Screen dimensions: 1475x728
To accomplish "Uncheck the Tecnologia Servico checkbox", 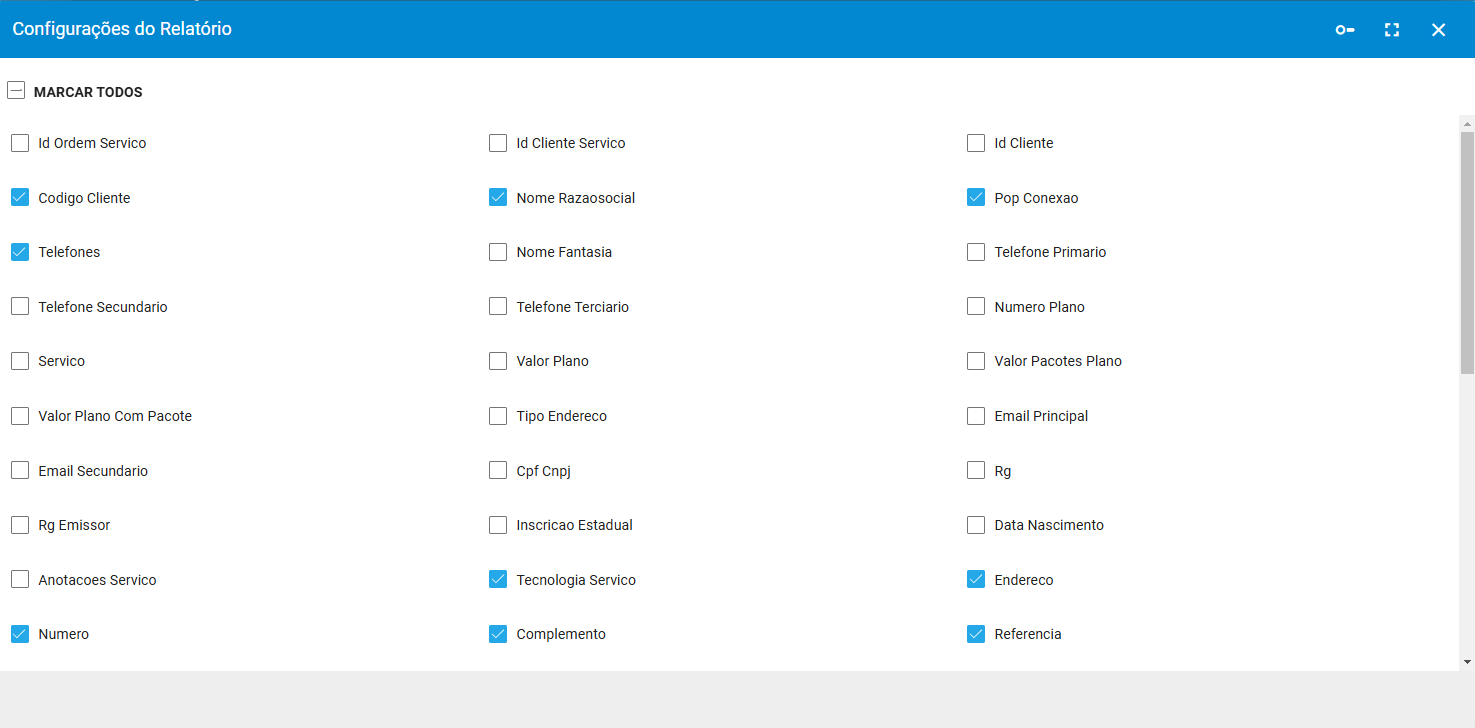I will (498, 579).
